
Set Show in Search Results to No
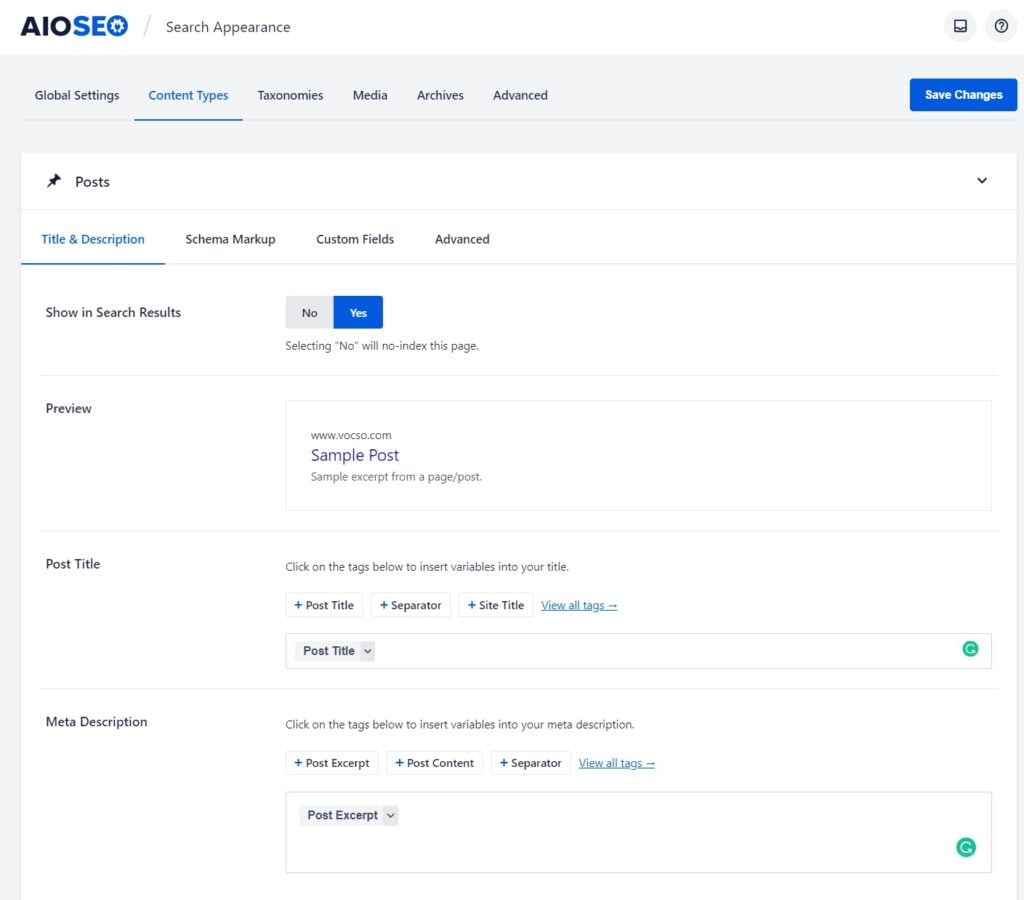pos(308,312)
